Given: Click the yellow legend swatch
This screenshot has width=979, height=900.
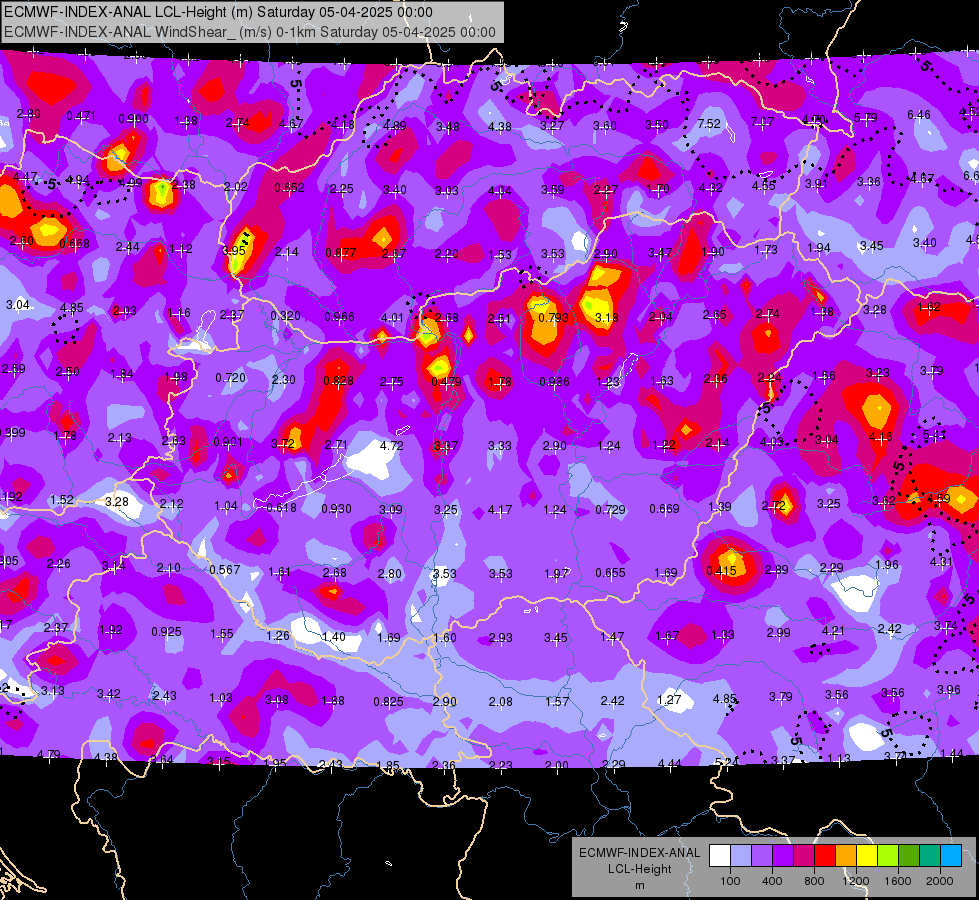Looking at the screenshot, I should click(x=867, y=856).
